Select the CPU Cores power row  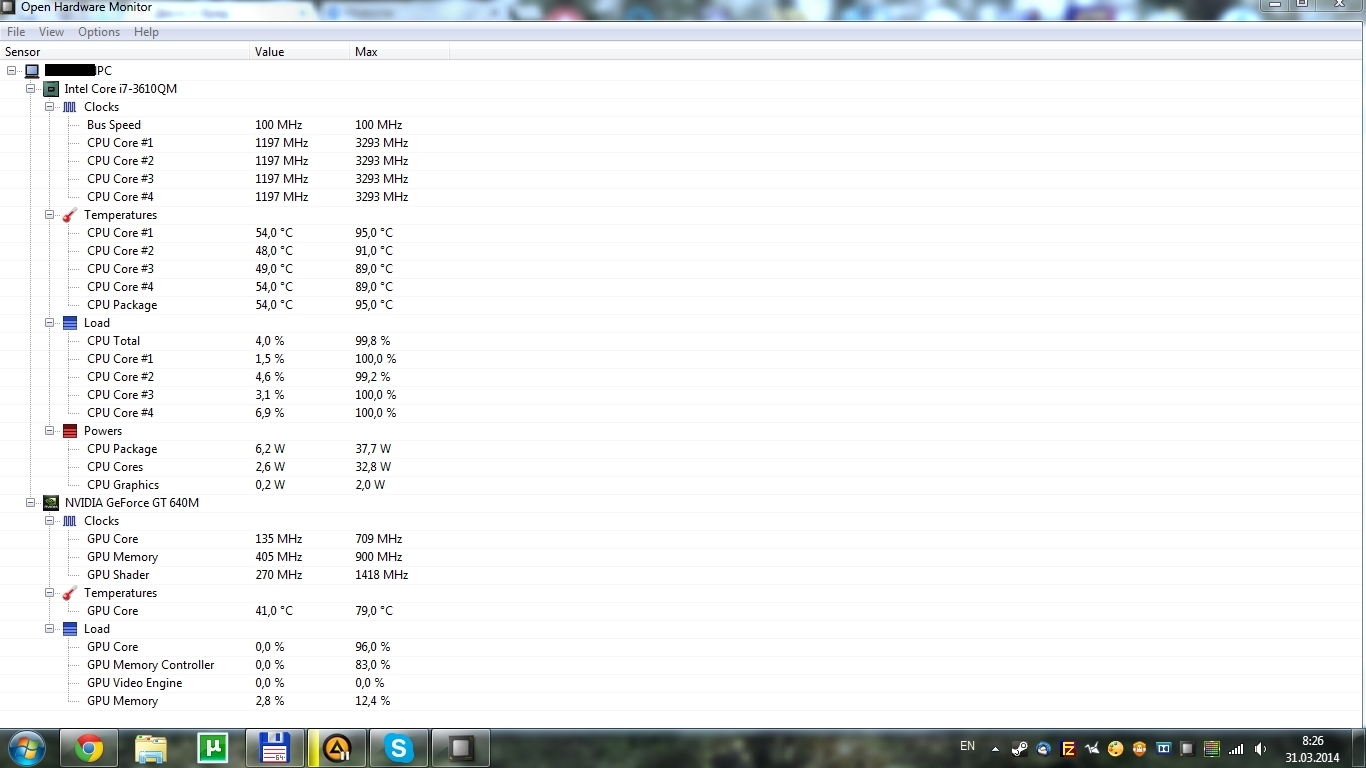pos(683,467)
